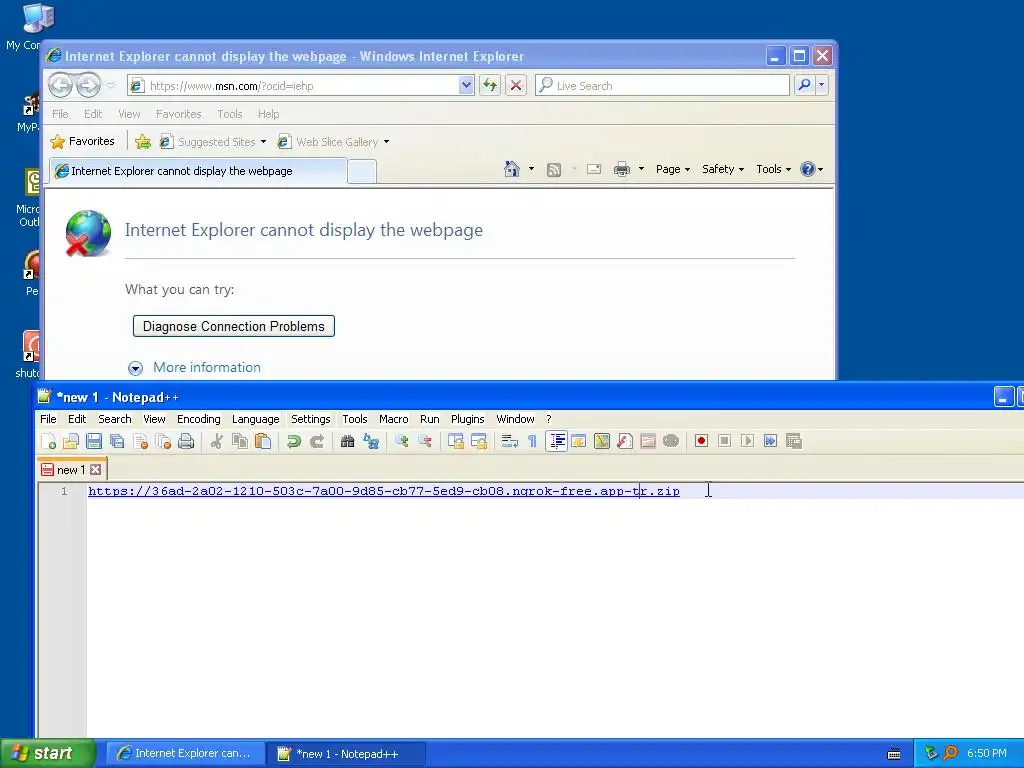Click Zoom Out icon in Notepad++
This screenshot has width=1024, height=768.
pos(425,441)
